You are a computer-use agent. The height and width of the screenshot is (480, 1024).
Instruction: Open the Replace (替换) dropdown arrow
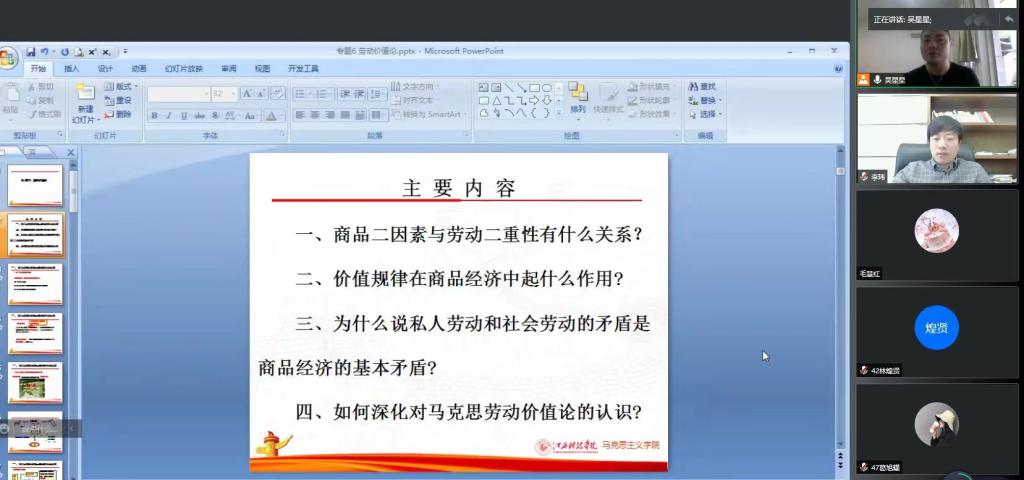[721, 100]
